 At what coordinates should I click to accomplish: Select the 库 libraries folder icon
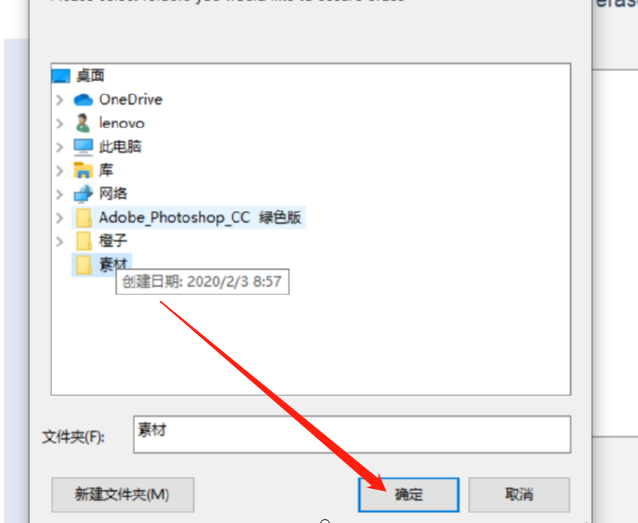click(83, 170)
